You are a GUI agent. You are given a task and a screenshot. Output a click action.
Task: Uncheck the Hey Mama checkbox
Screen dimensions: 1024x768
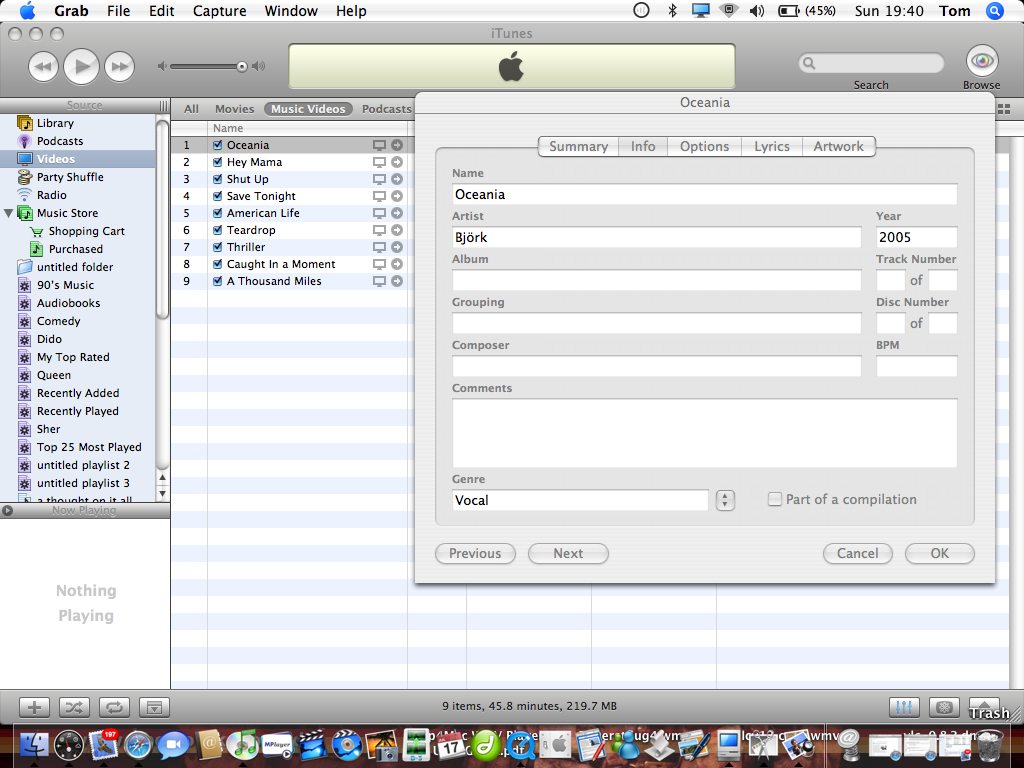(x=217, y=162)
